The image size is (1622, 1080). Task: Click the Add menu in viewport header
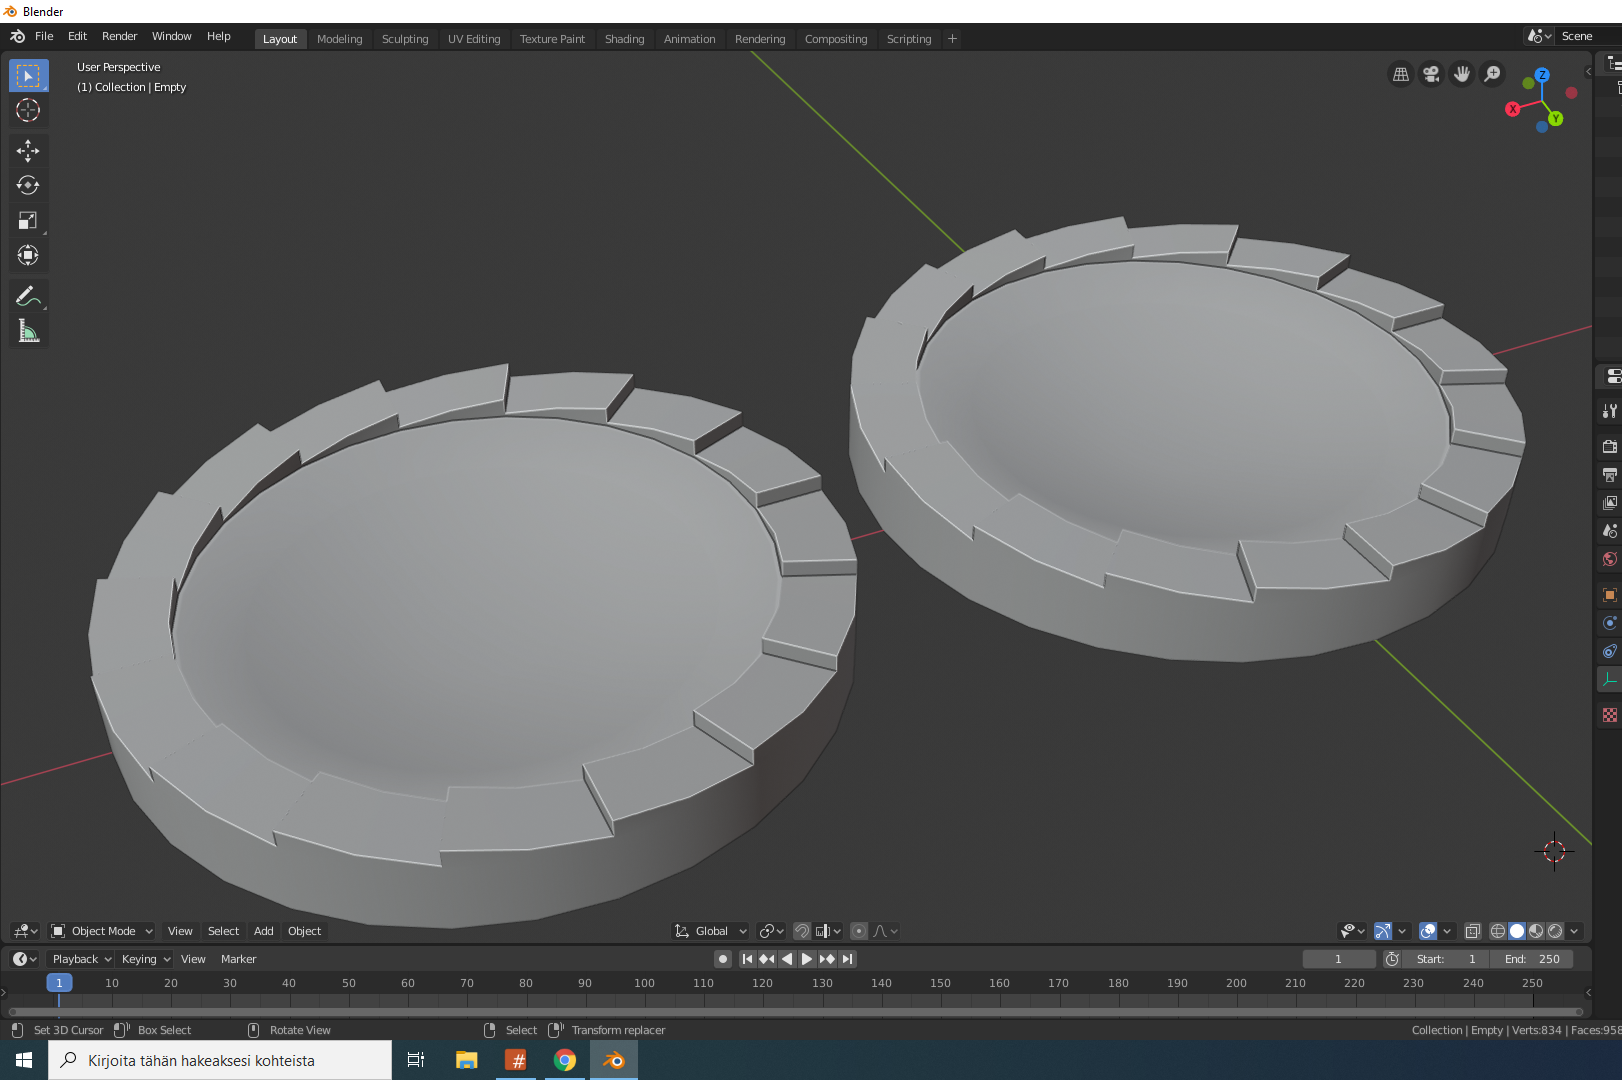point(263,931)
